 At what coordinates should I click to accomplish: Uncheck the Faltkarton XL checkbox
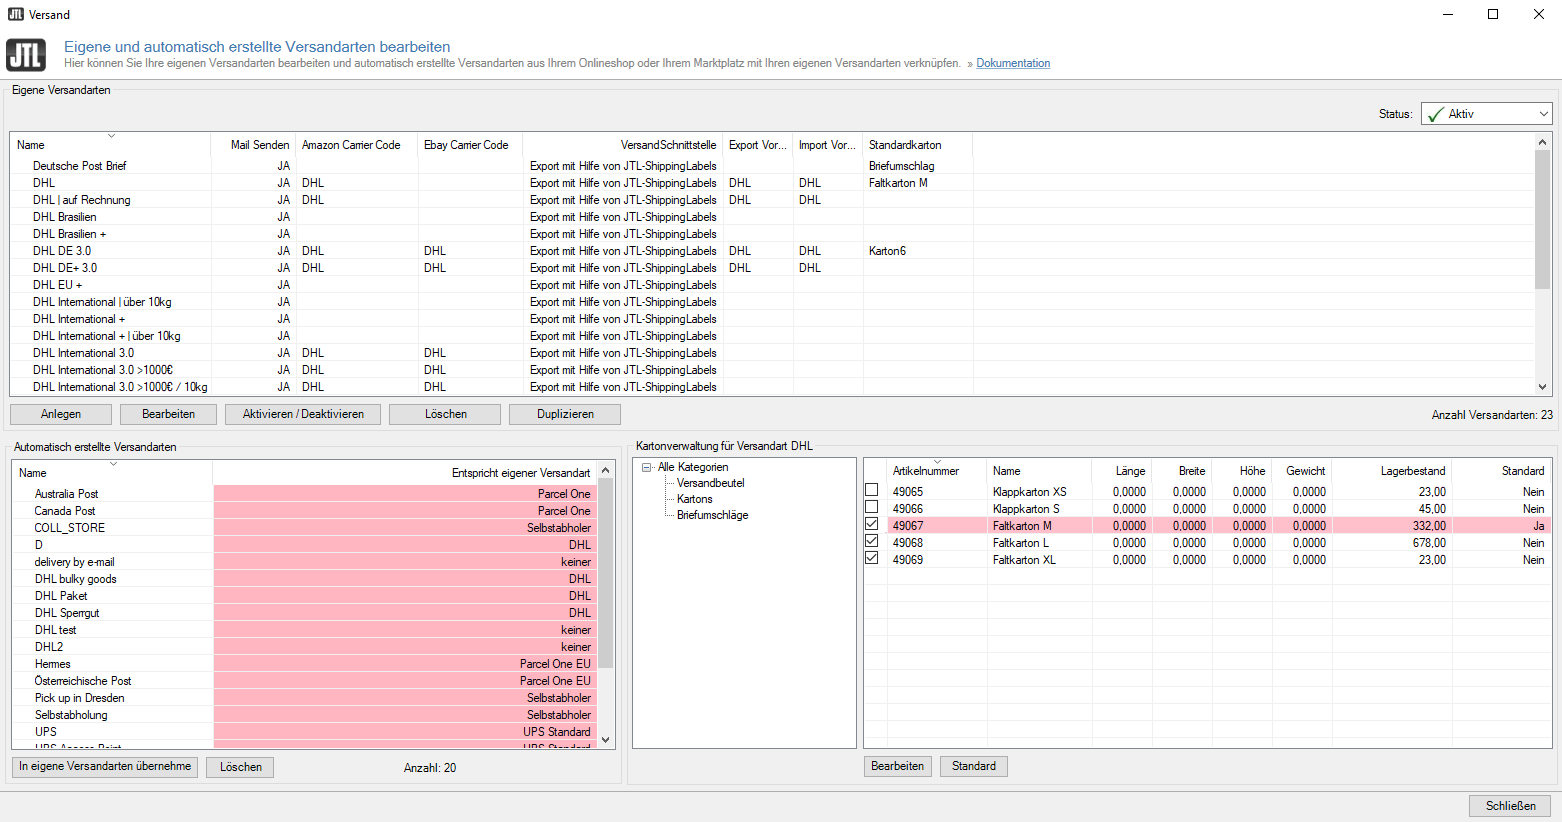872,559
